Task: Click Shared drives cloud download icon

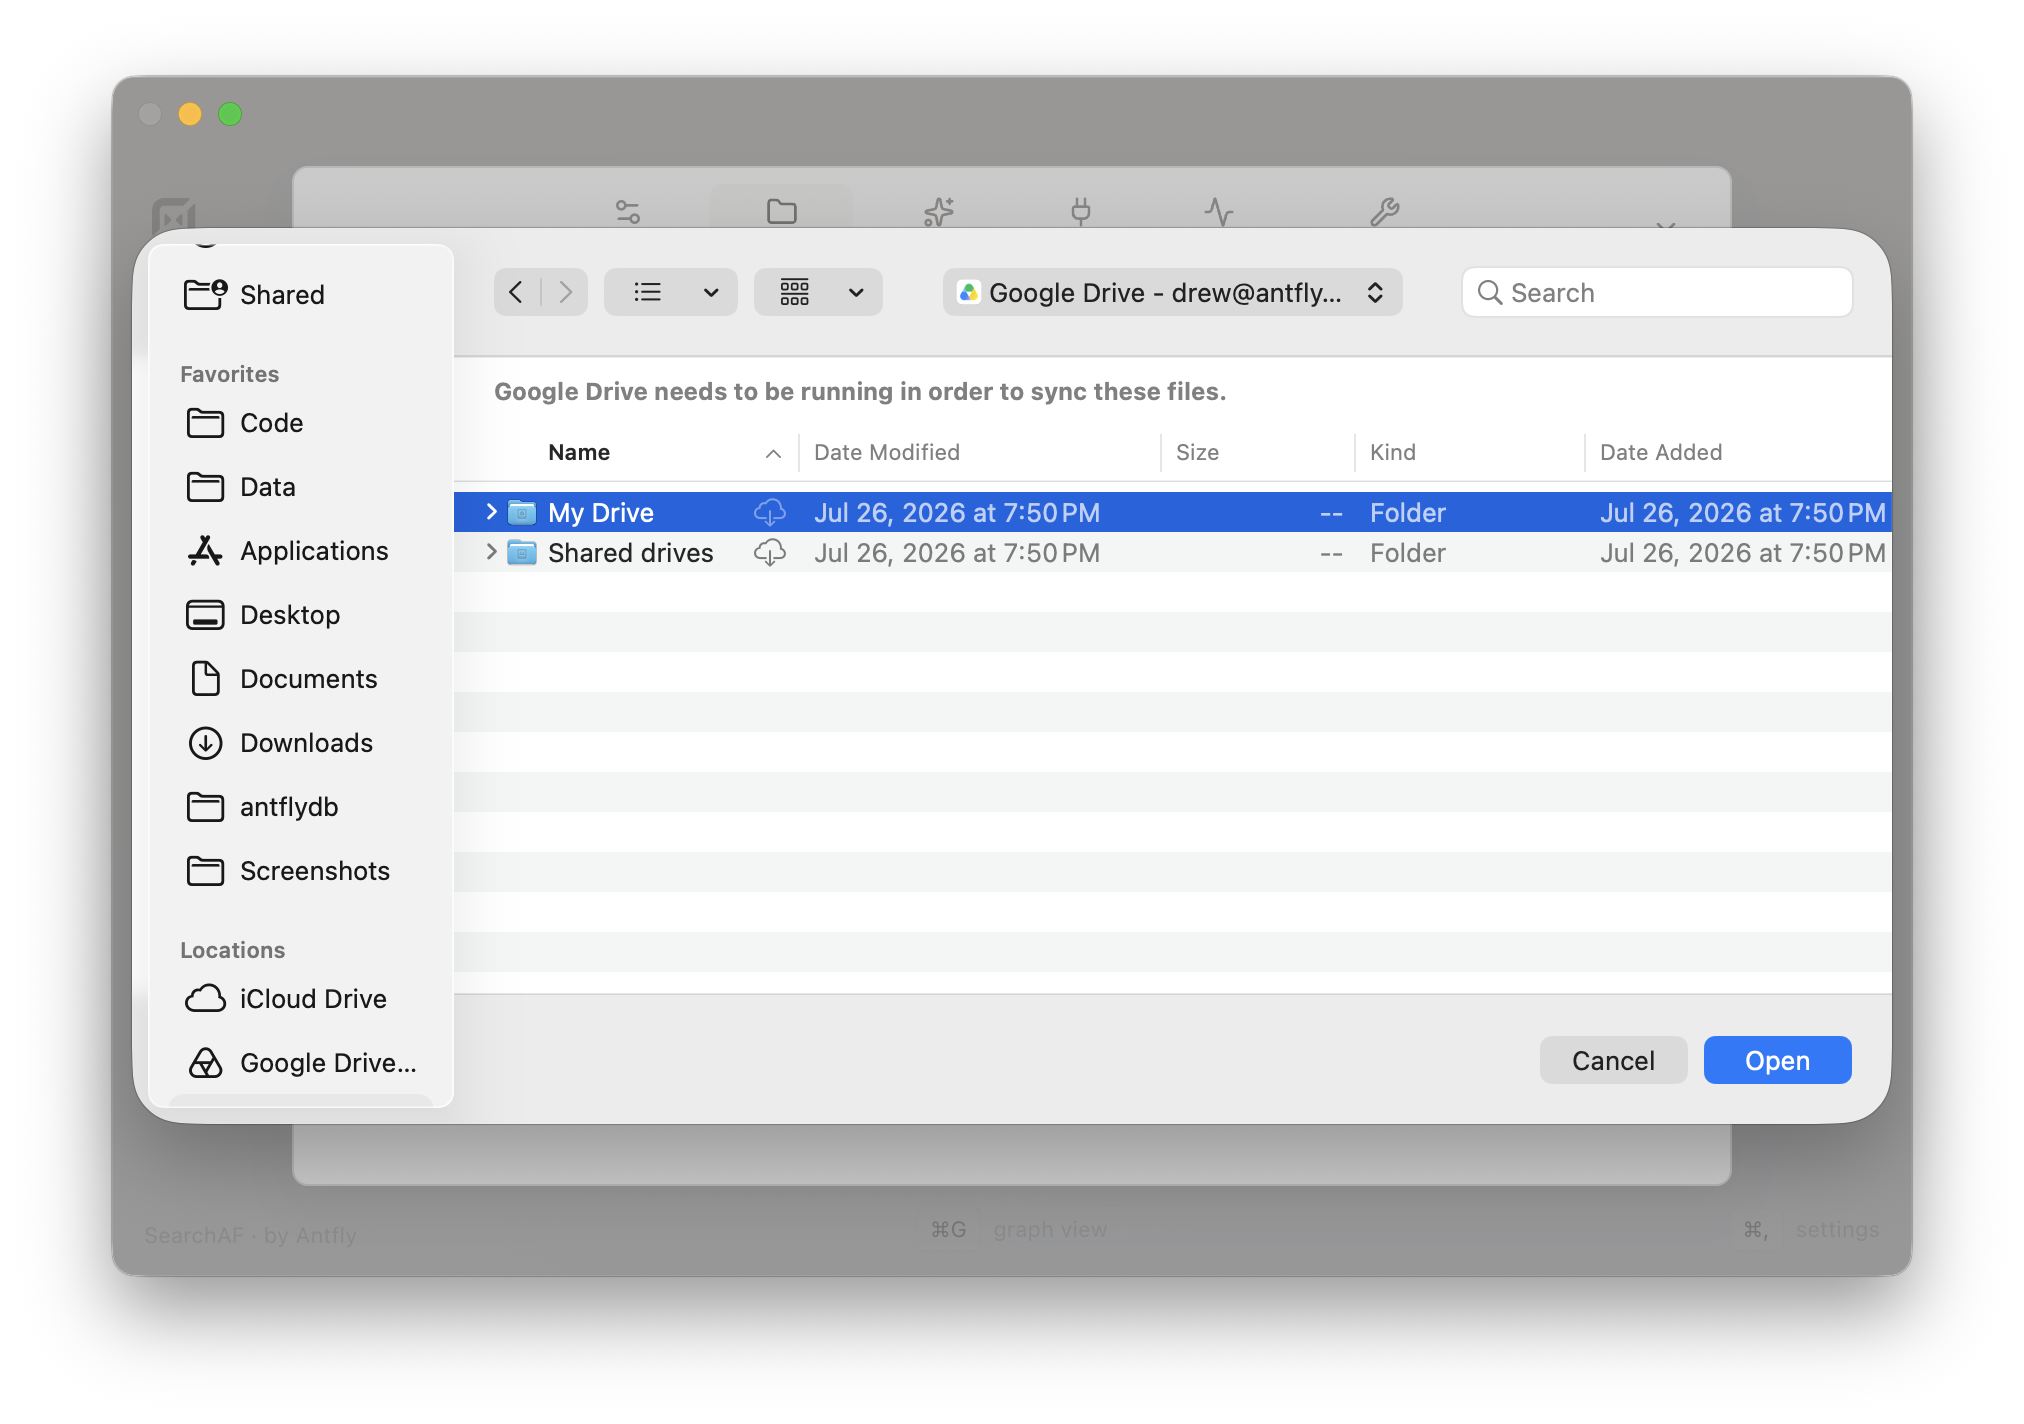Action: (x=769, y=553)
